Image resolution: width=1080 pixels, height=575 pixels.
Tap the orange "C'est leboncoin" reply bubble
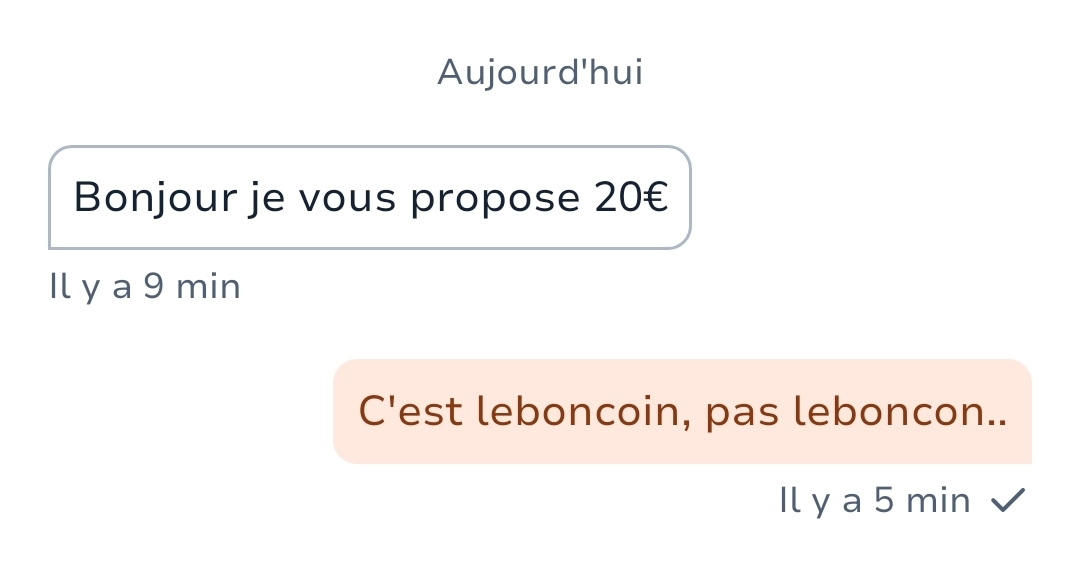(682, 412)
